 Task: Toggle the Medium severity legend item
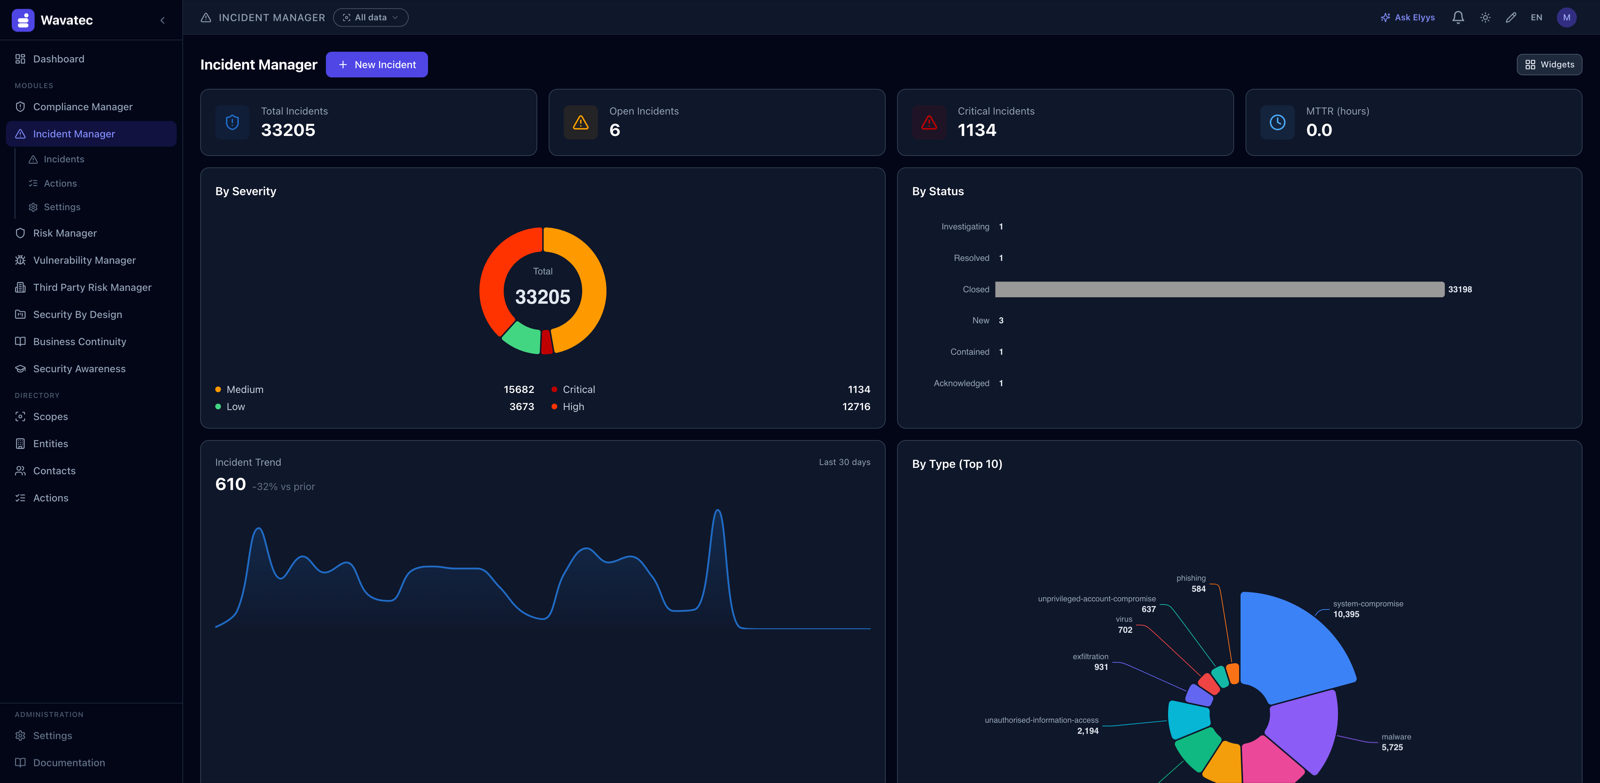pyautogui.click(x=239, y=389)
